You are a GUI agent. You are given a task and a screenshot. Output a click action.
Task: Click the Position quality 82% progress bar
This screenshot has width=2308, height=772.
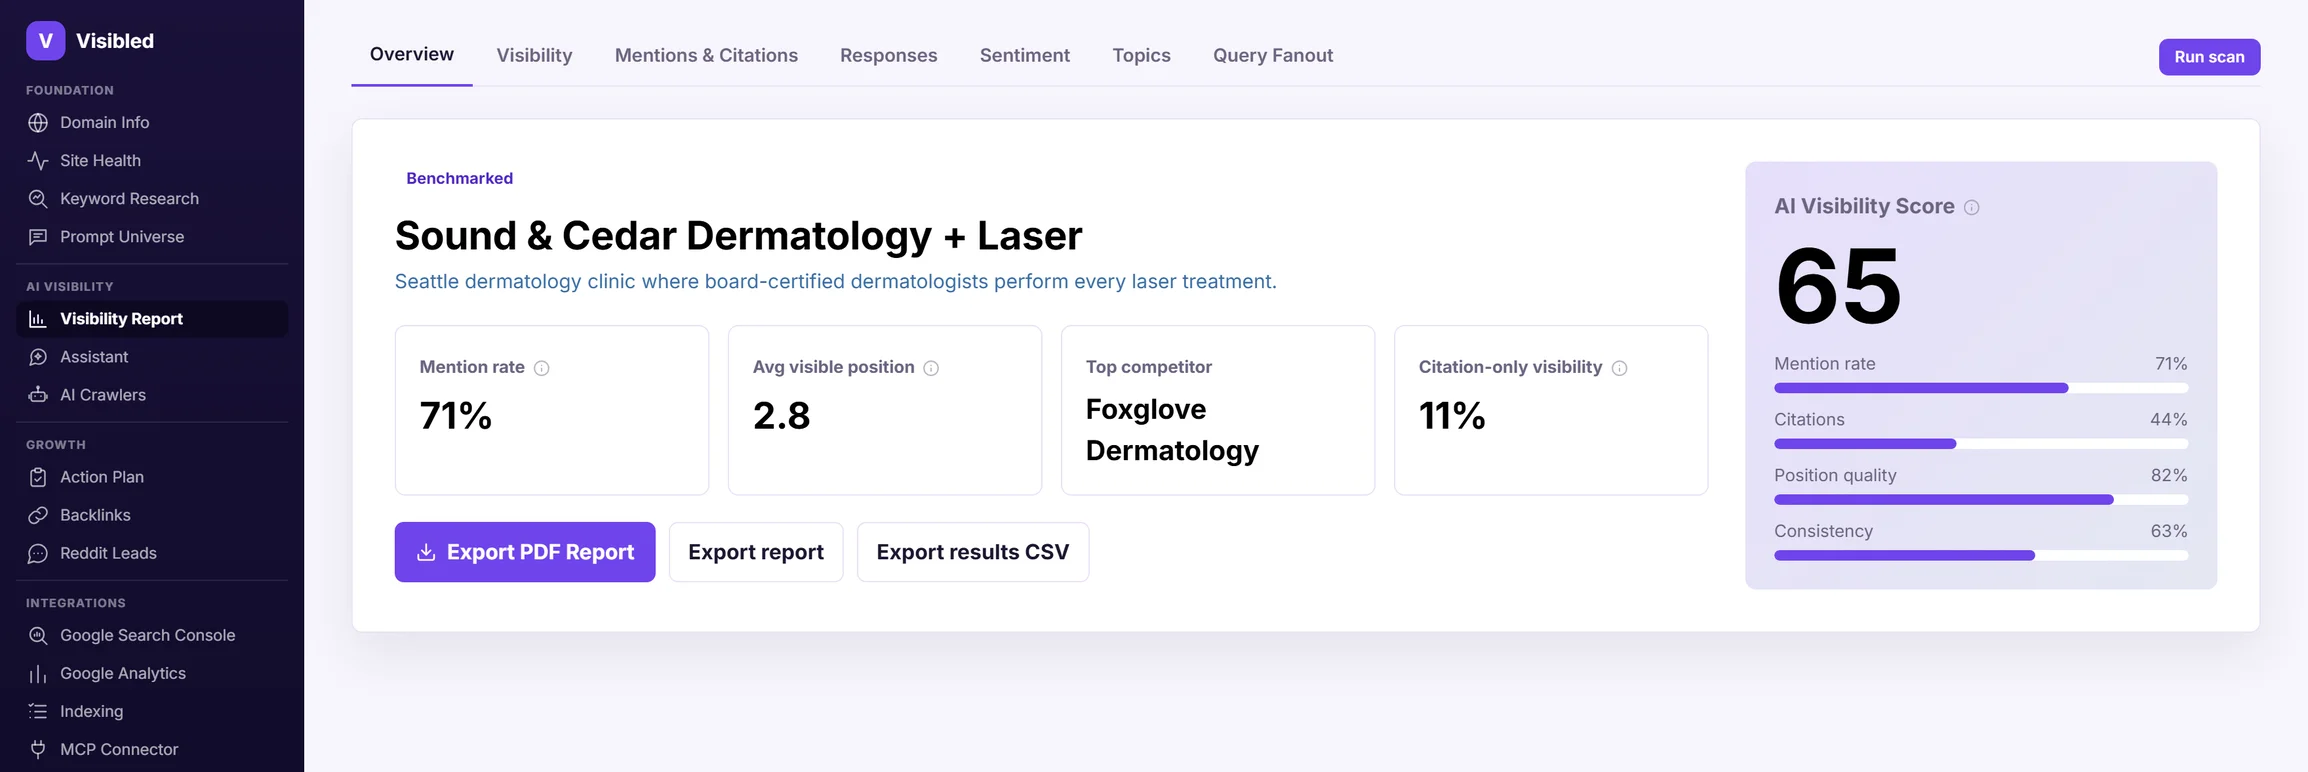(x=1981, y=500)
